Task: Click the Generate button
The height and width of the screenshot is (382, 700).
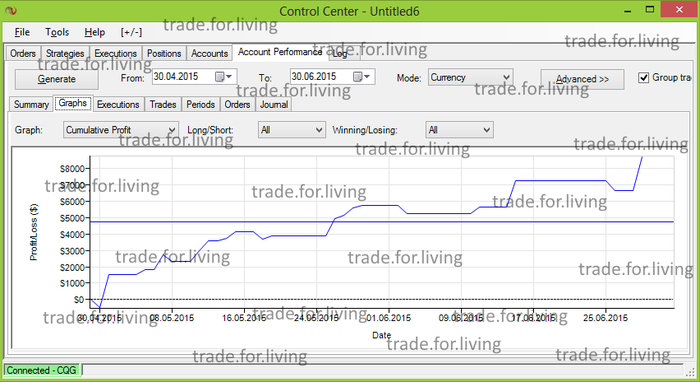Action: point(56,79)
